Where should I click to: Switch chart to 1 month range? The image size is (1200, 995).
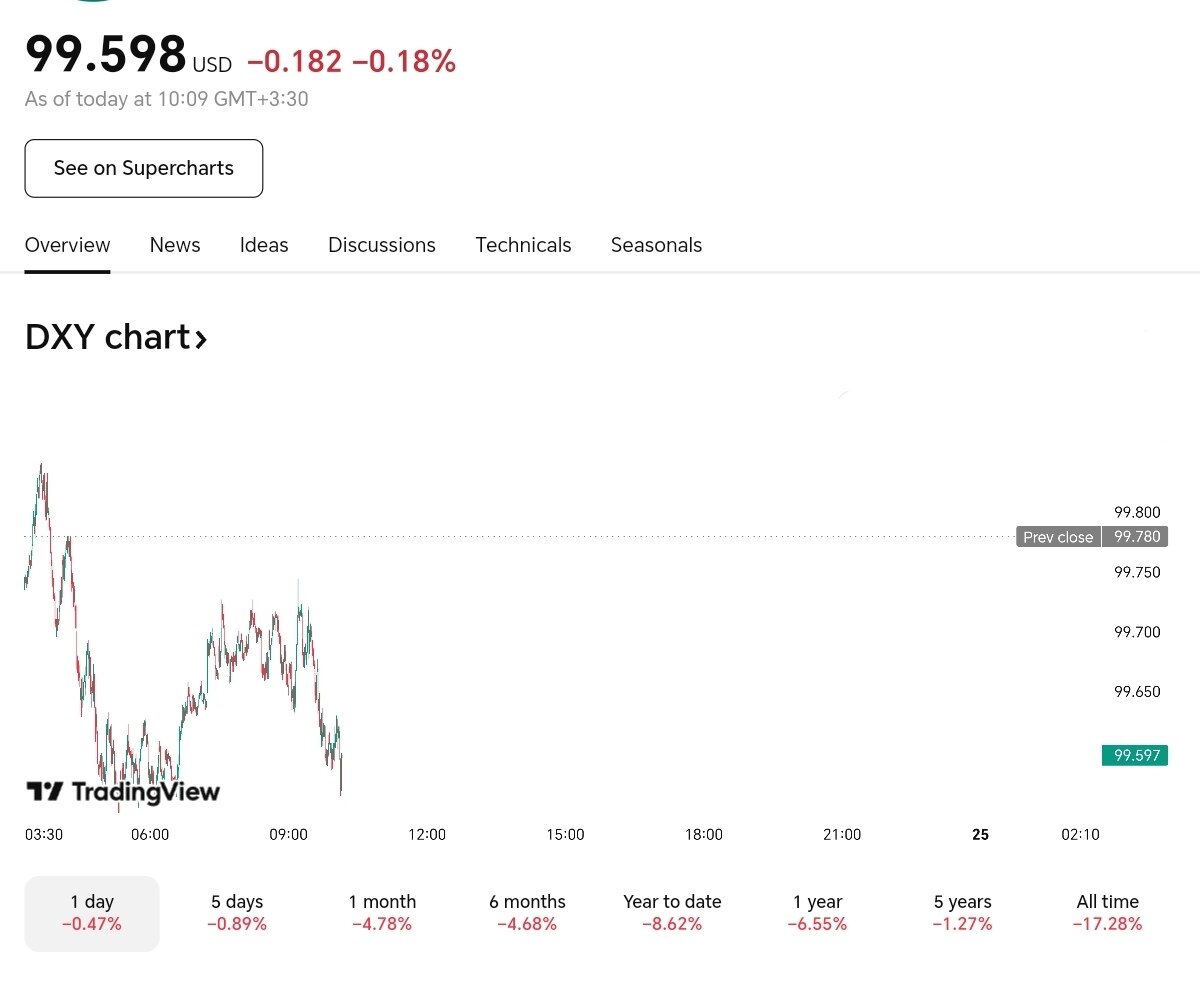pos(382,913)
